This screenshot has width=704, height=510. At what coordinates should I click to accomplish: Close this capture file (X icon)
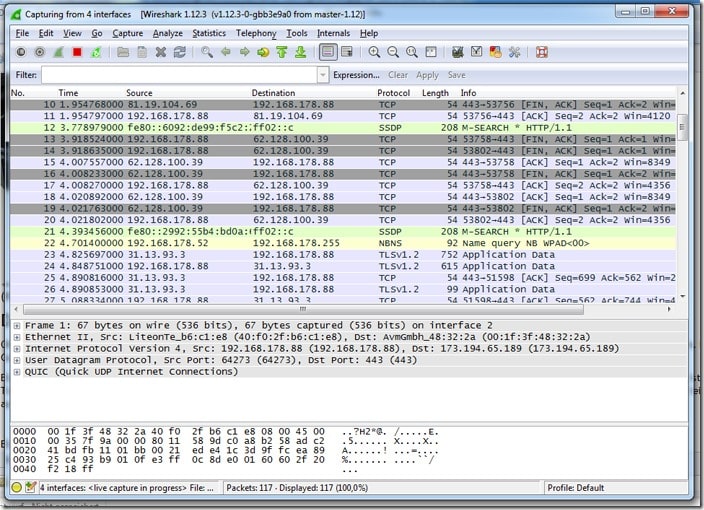coord(161,52)
